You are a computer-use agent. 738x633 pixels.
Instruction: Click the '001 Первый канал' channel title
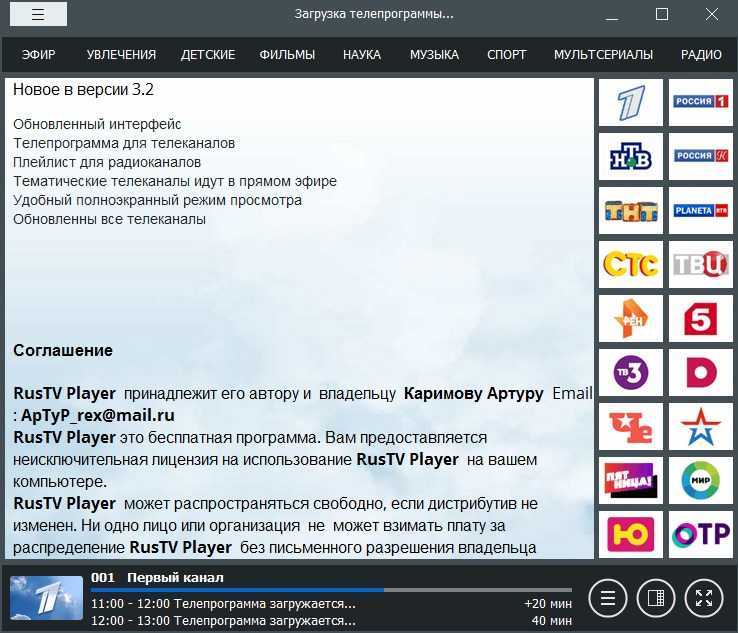[x=157, y=577]
